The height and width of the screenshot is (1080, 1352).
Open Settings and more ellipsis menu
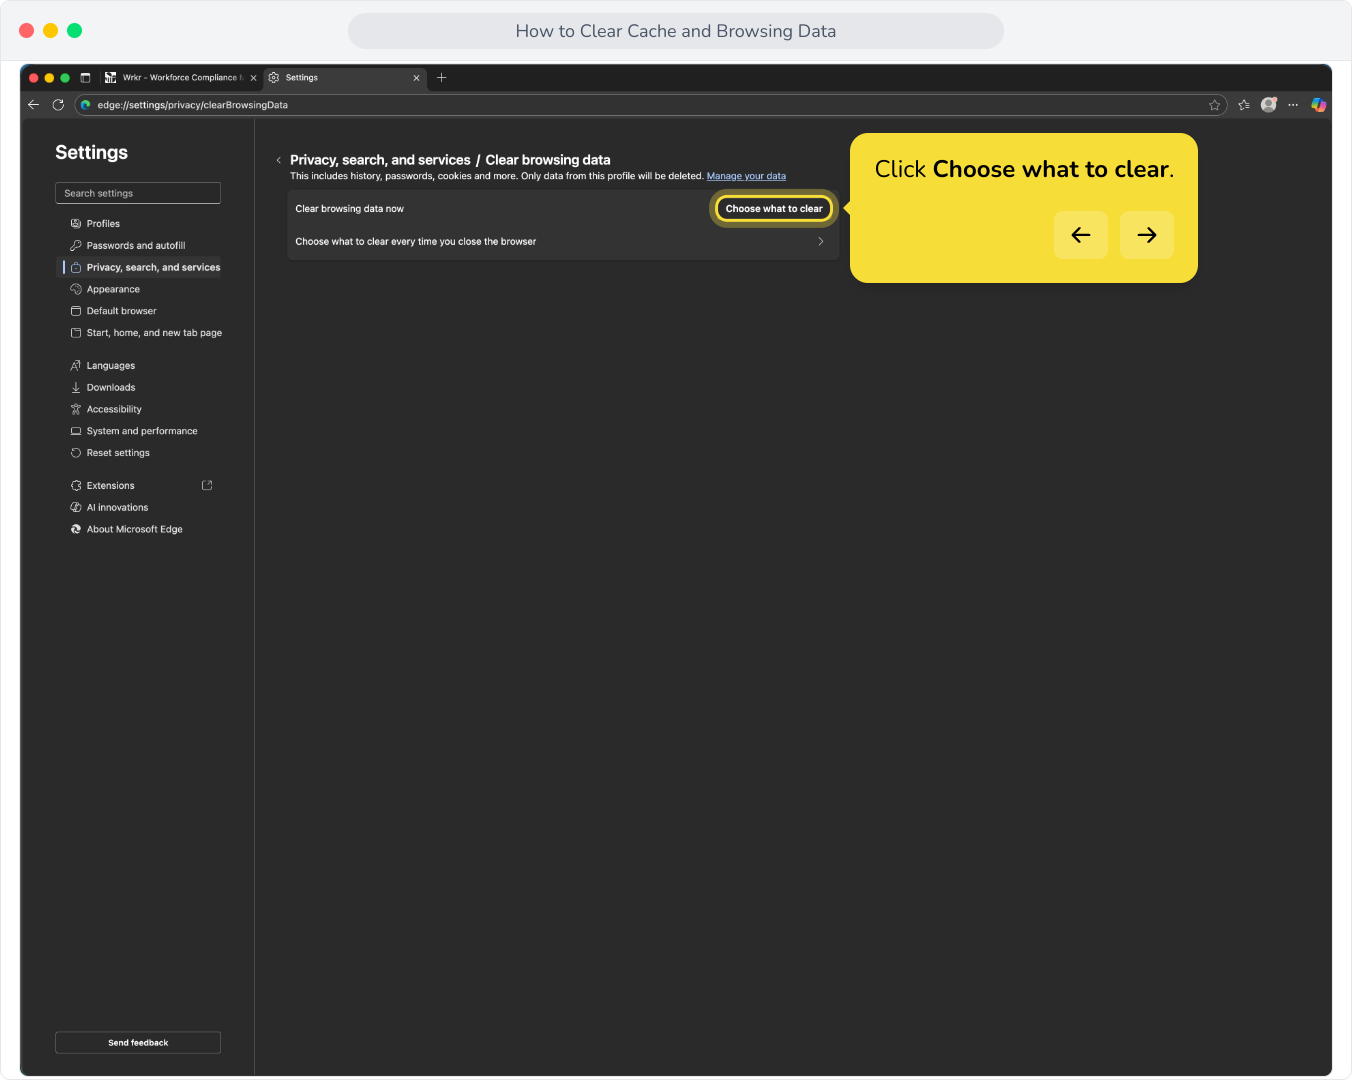[x=1293, y=105]
